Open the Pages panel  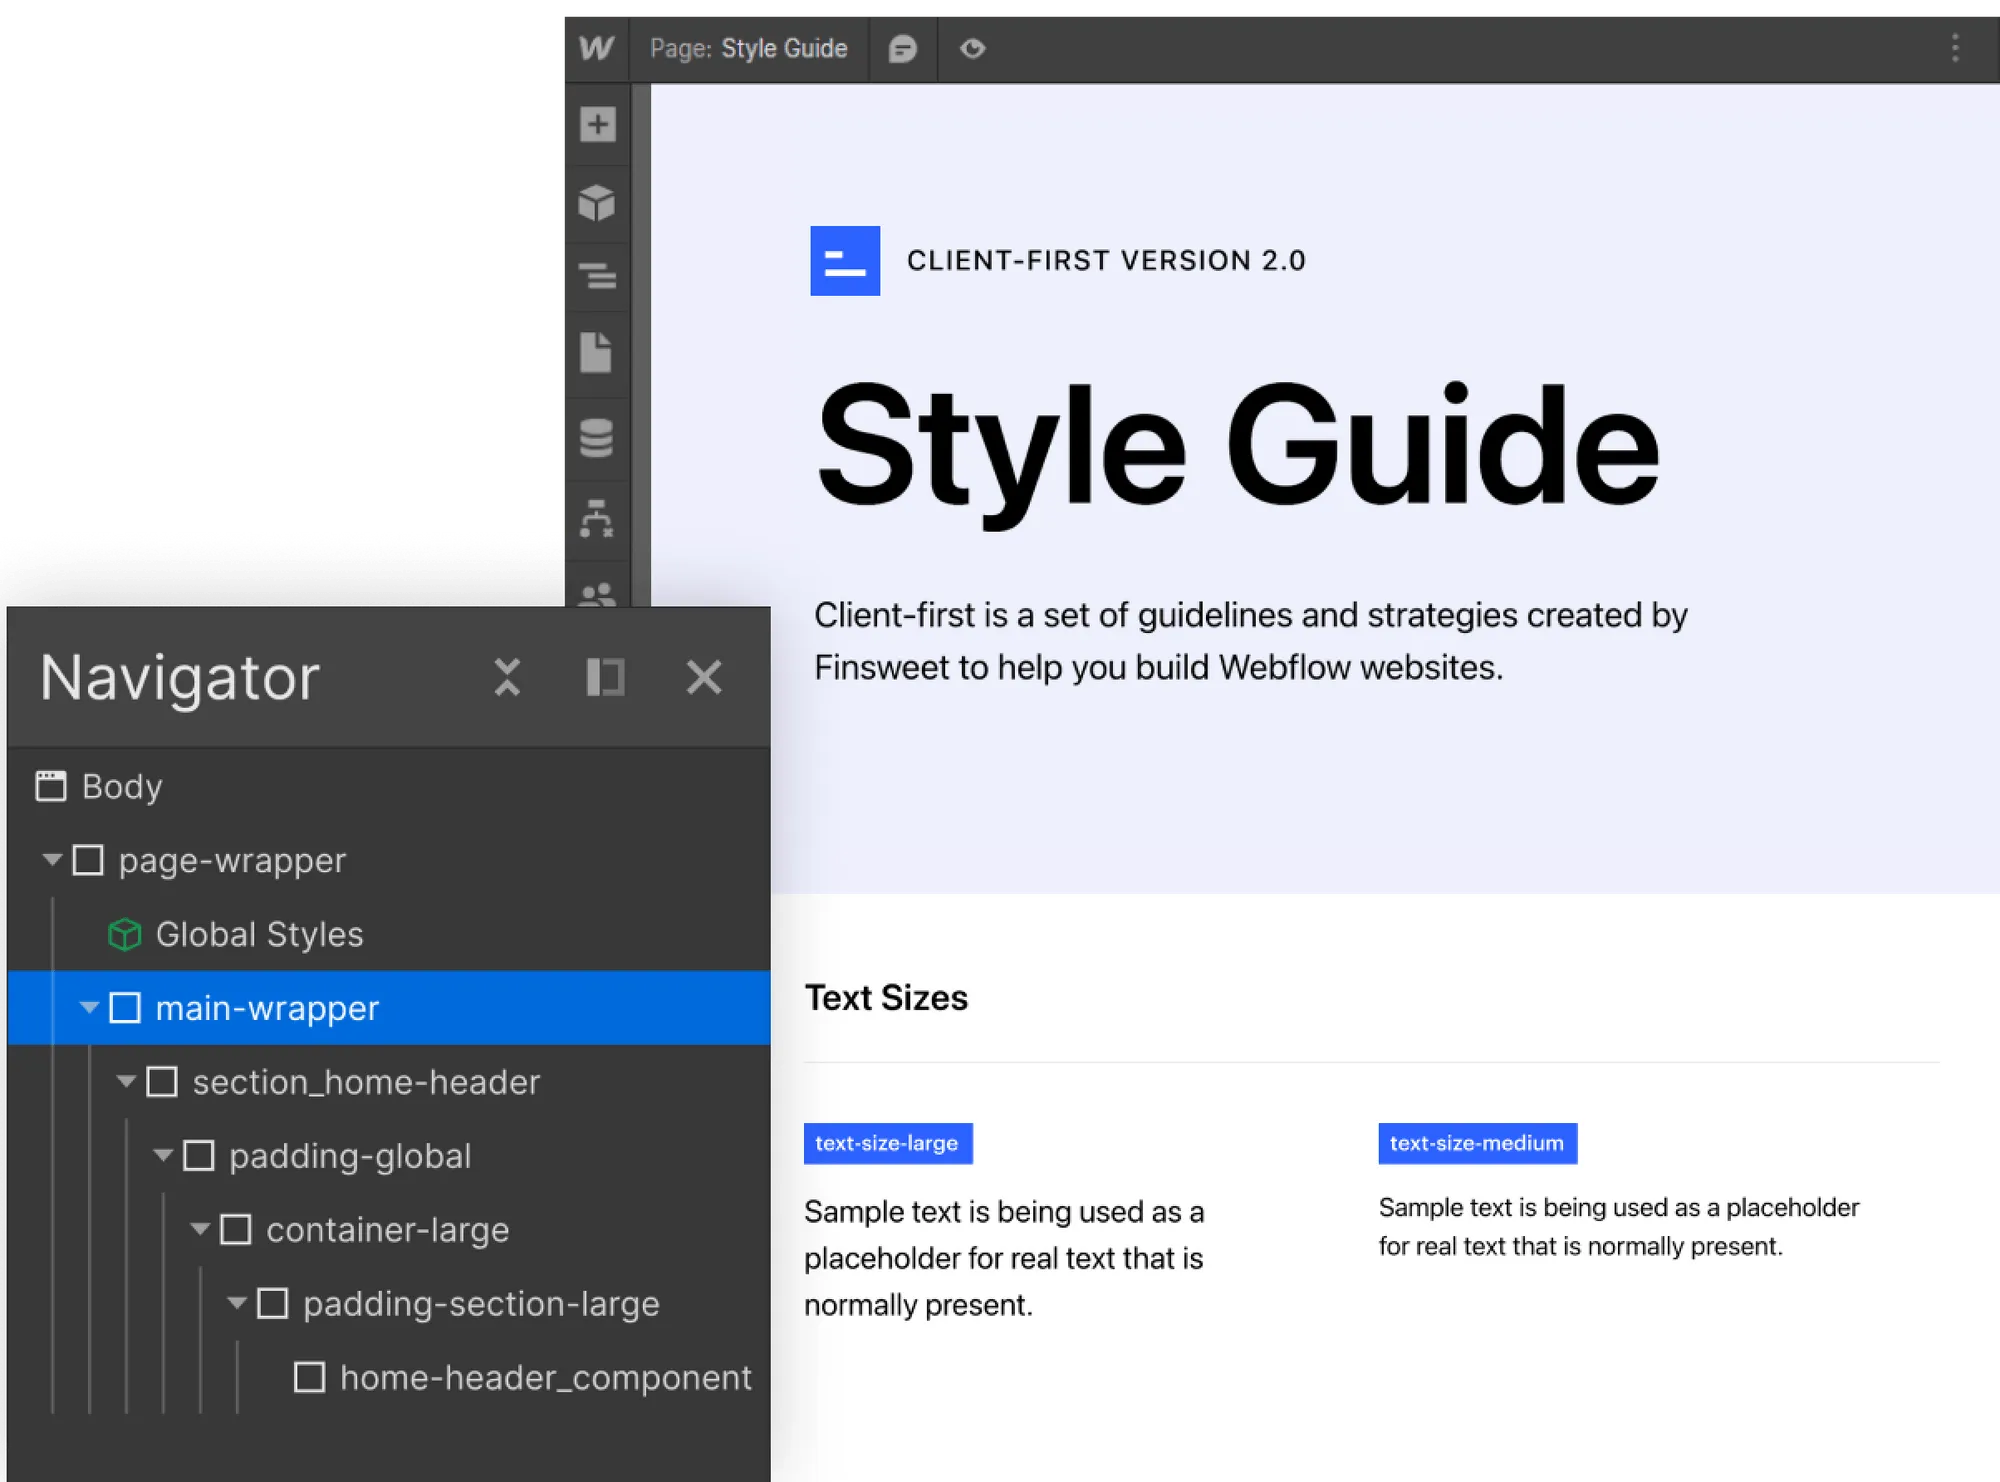pos(596,355)
